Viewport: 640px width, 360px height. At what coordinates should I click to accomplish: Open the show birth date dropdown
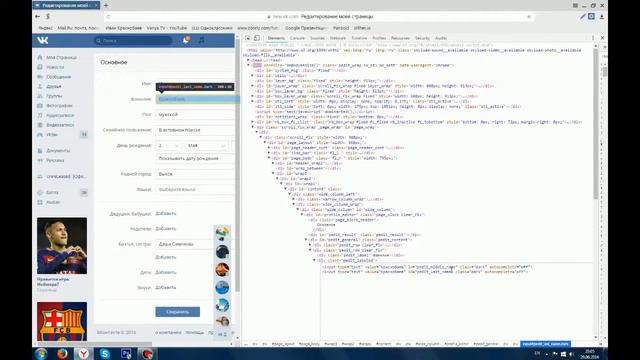pos(195,158)
